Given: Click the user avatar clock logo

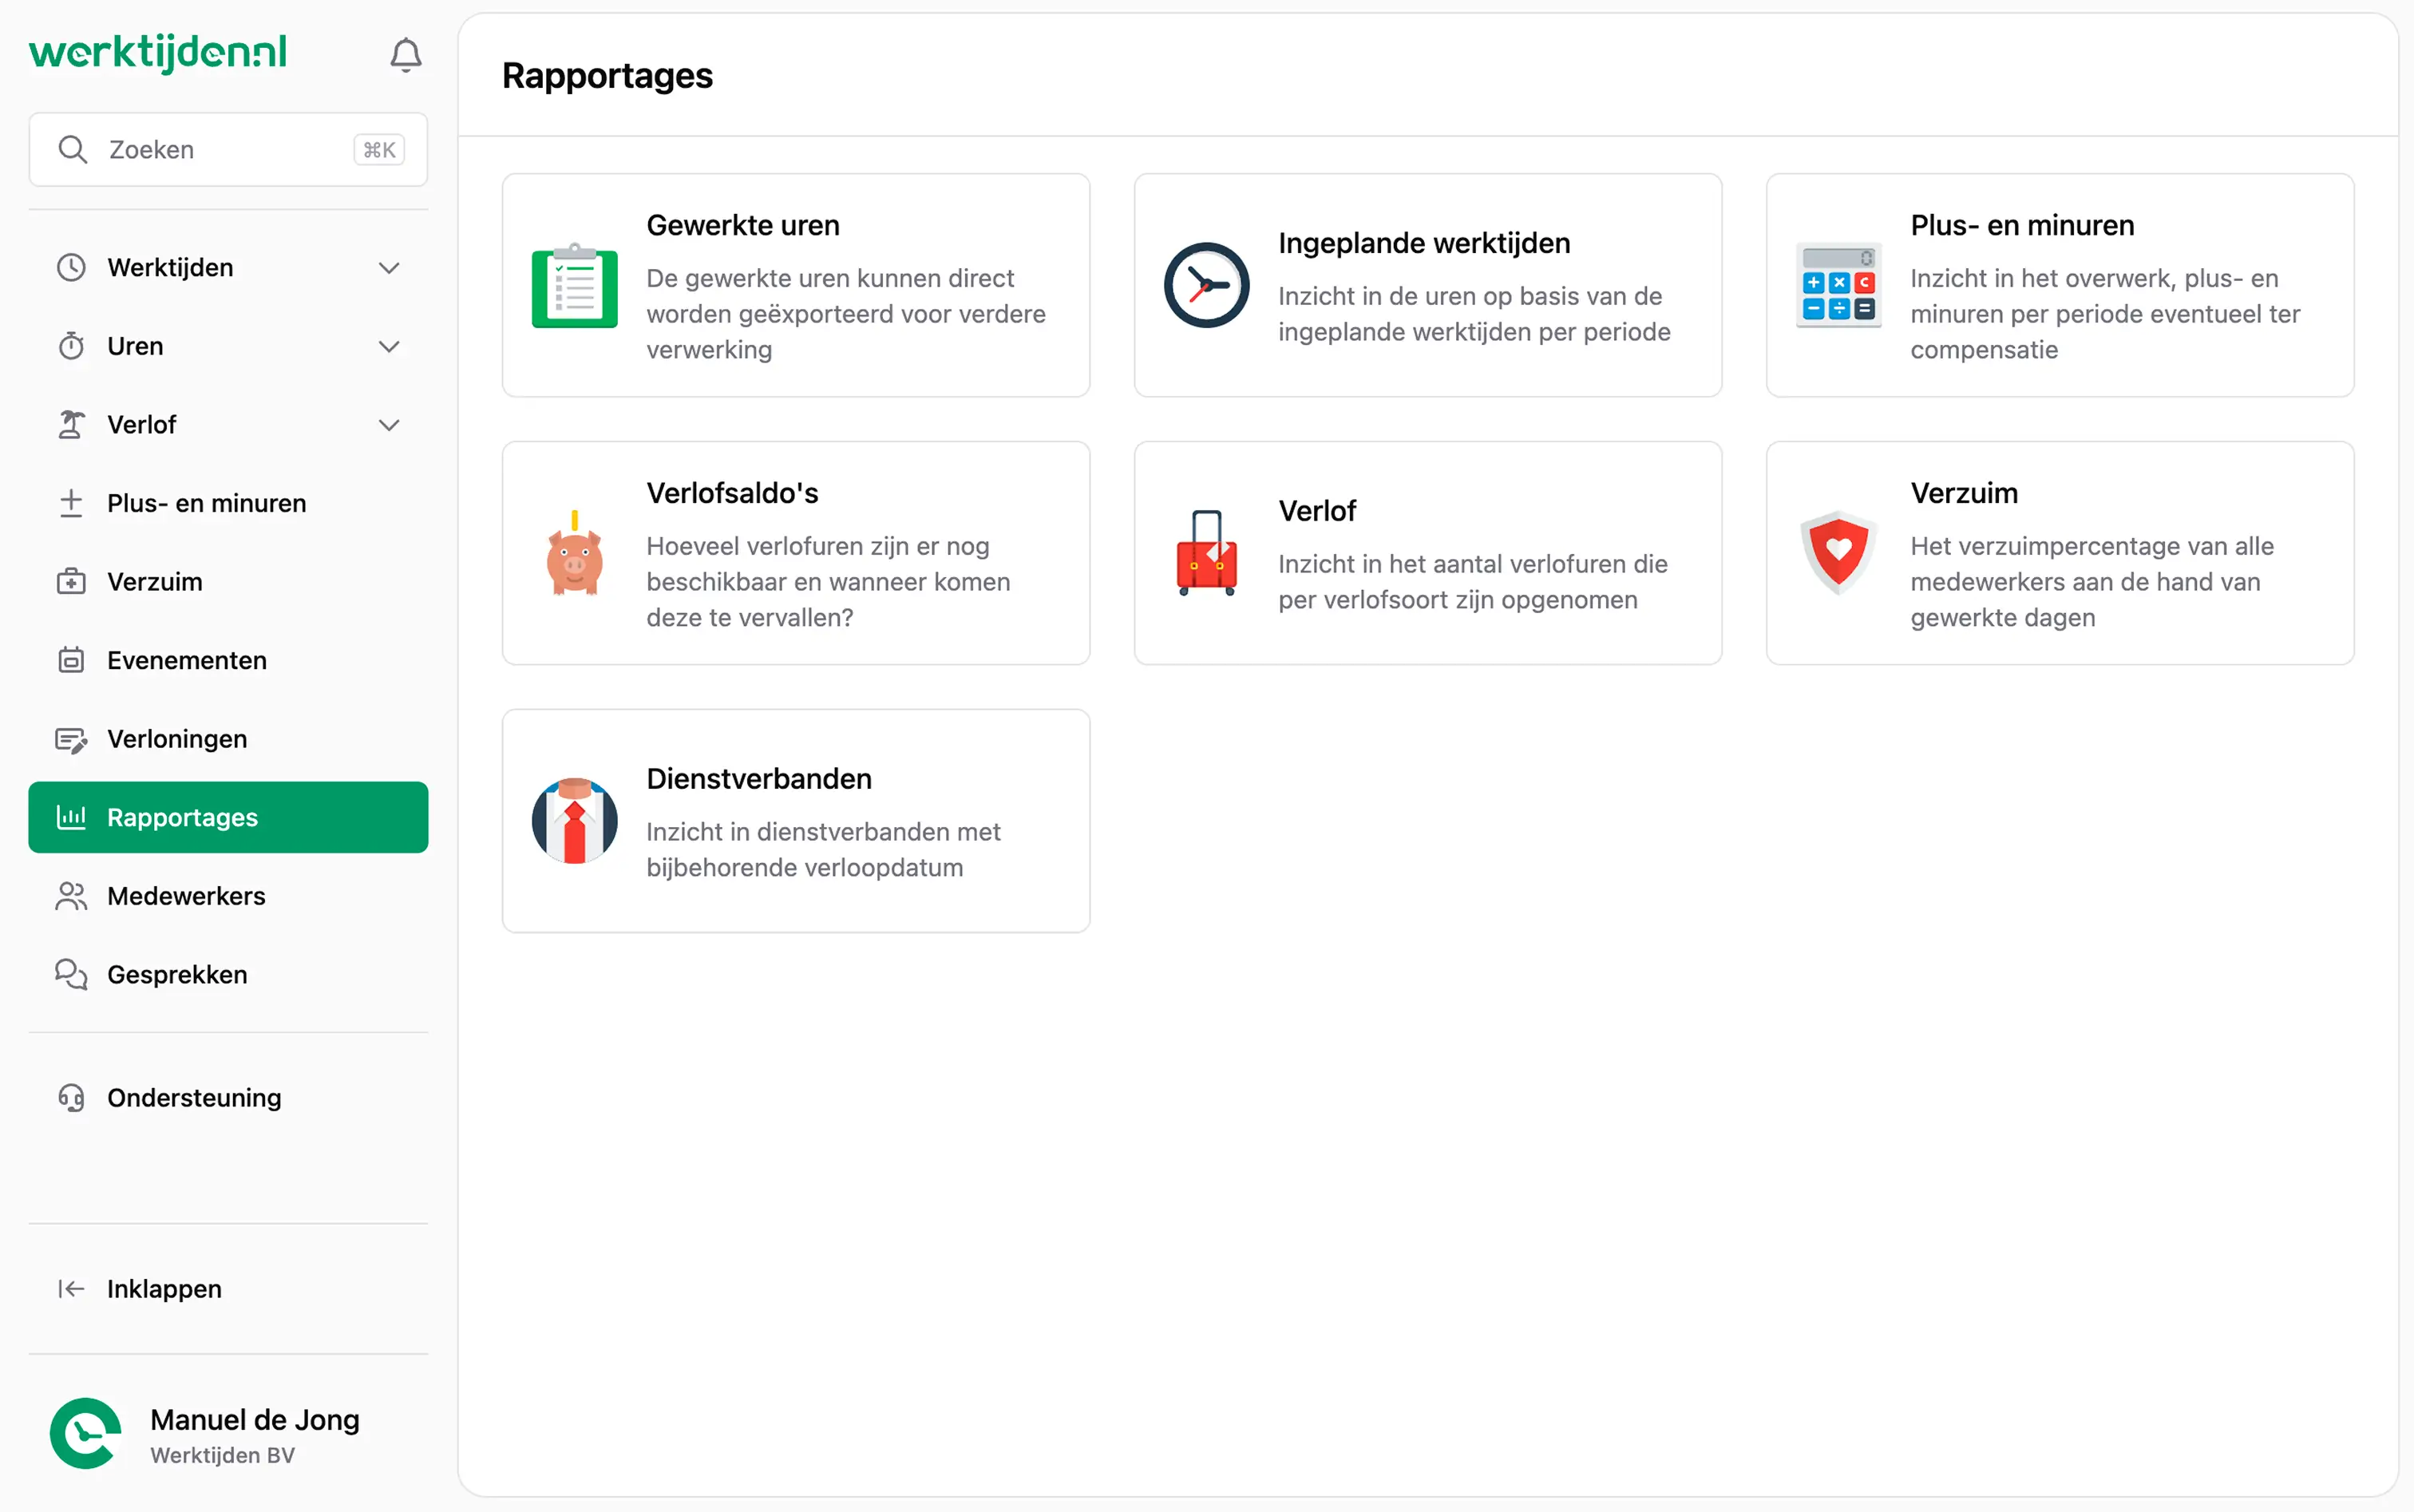Looking at the screenshot, I should 86,1433.
